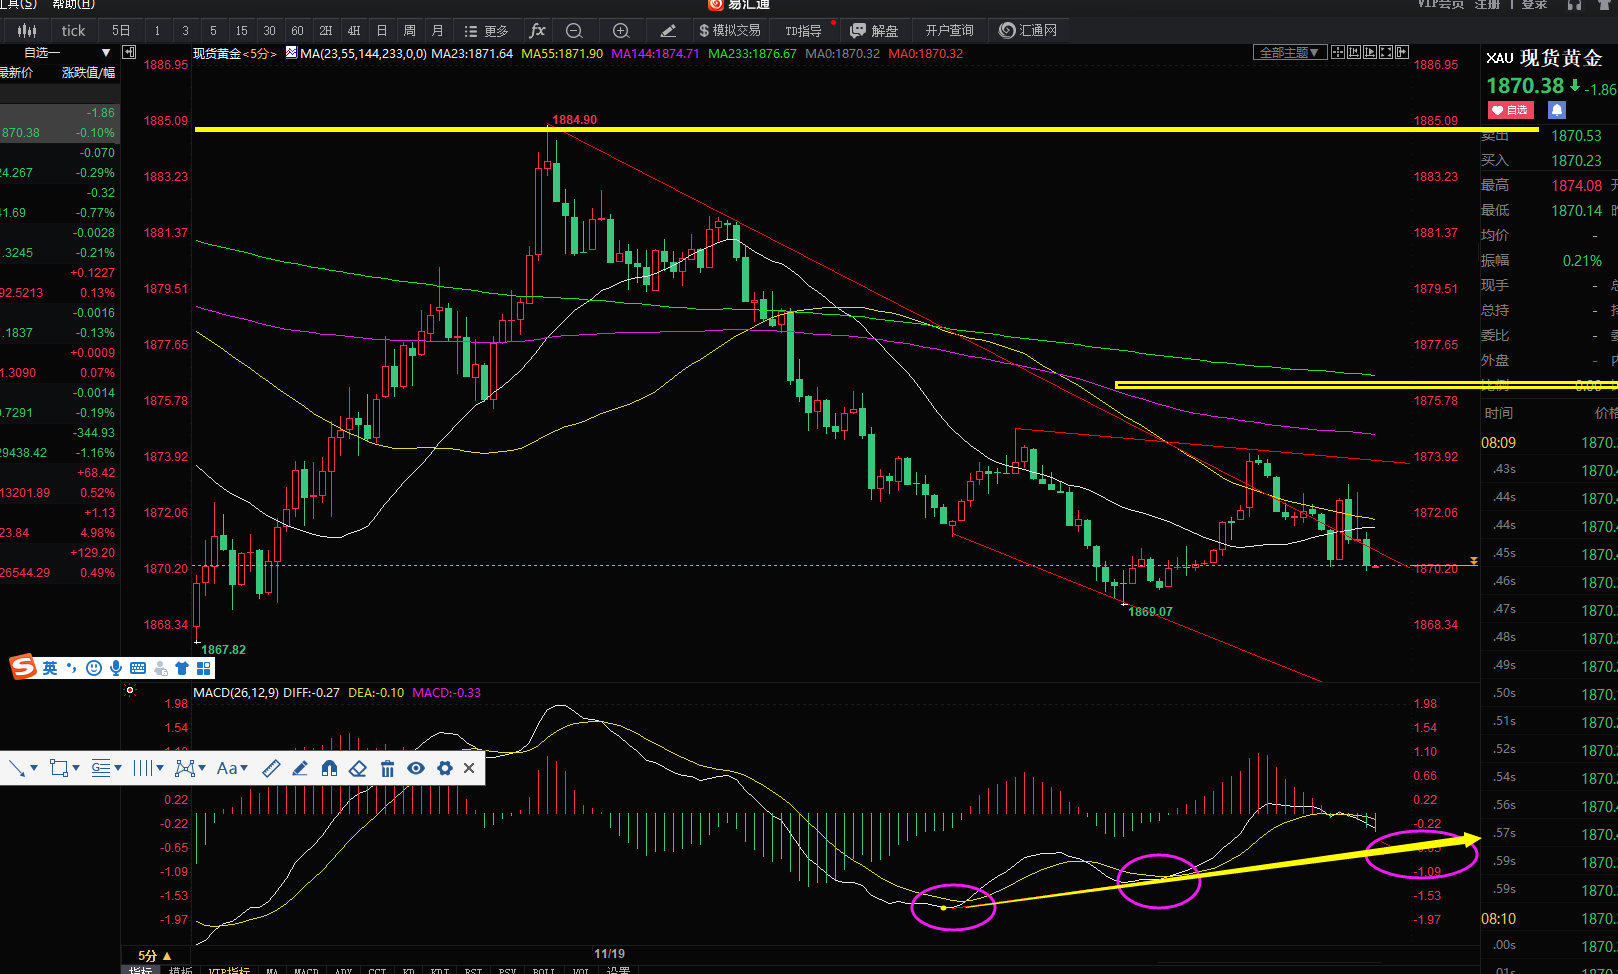This screenshot has height=974, width=1618.
Task: Select the 4H timeframe
Action: 353,31
